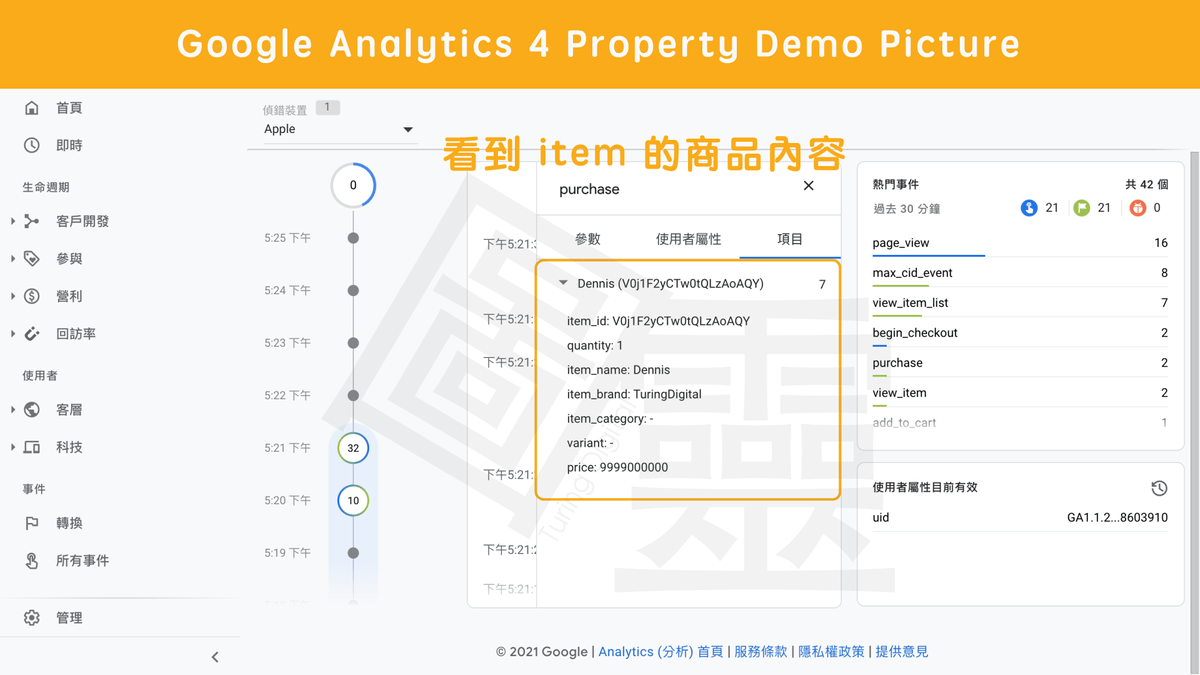Click the 5:23 下午 timeline dot
The height and width of the screenshot is (675, 1200).
point(353,343)
